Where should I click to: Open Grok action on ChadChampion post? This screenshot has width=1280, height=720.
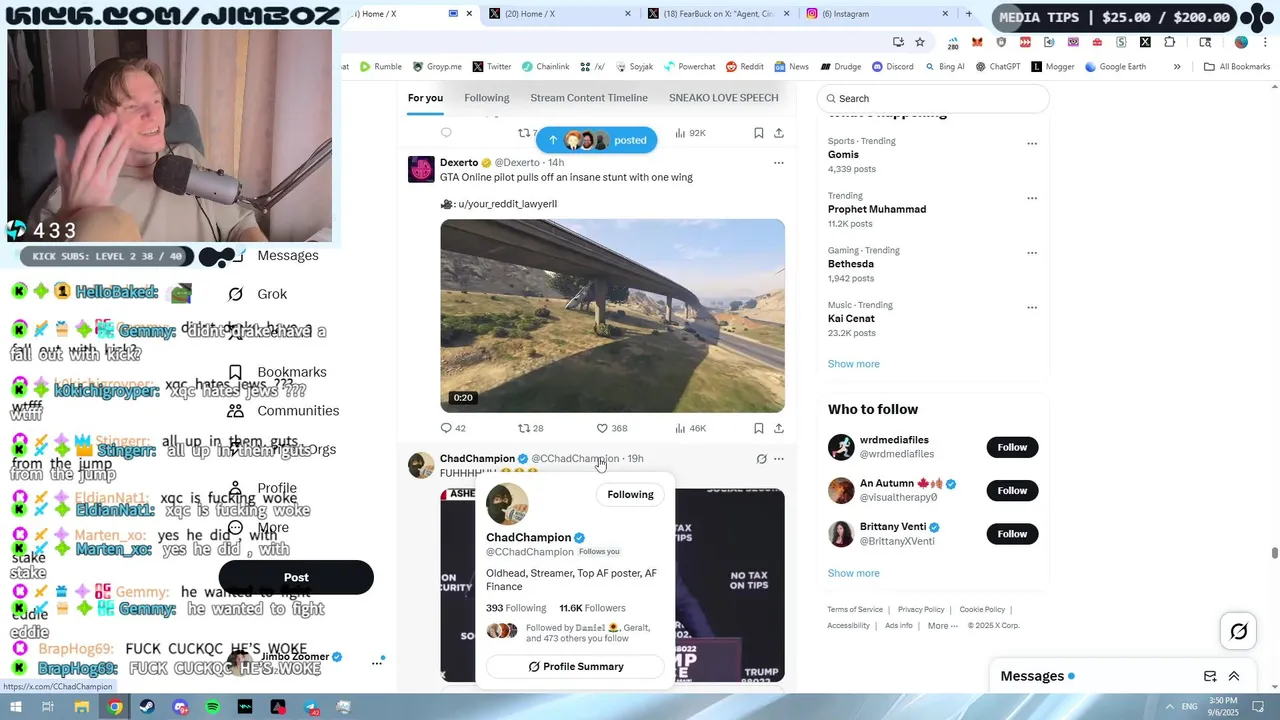click(x=761, y=459)
